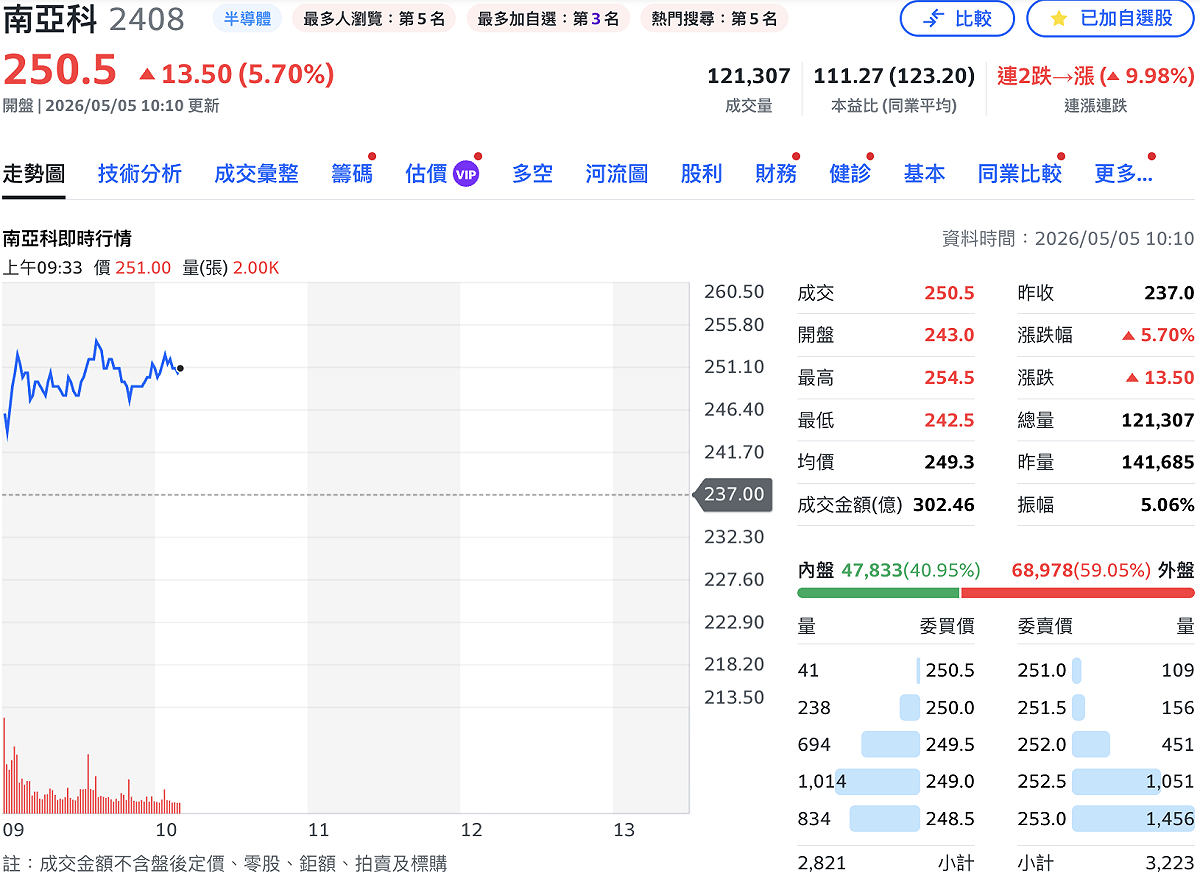
Task: Click the 昨量 value 141,685
Action: click(x=1158, y=462)
